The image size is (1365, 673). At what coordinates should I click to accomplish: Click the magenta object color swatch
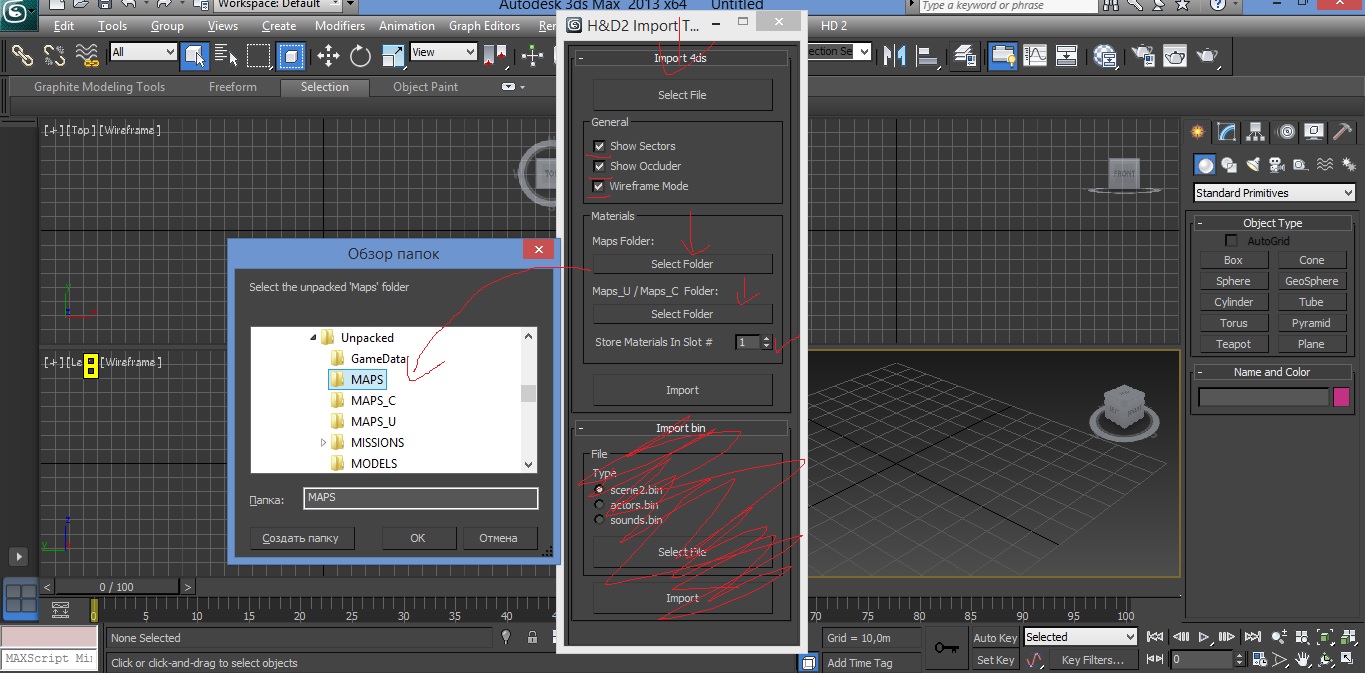pos(1341,397)
